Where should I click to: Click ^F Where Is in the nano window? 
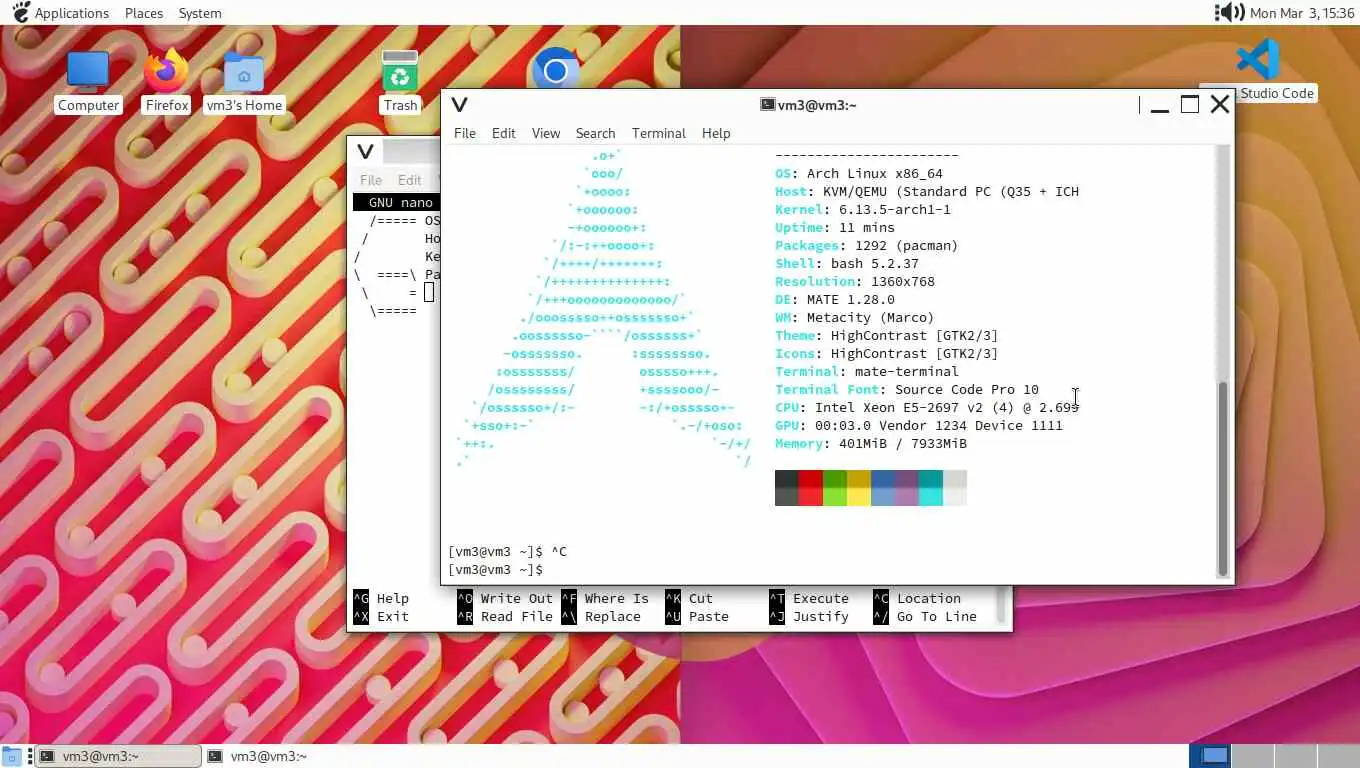pos(605,599)
